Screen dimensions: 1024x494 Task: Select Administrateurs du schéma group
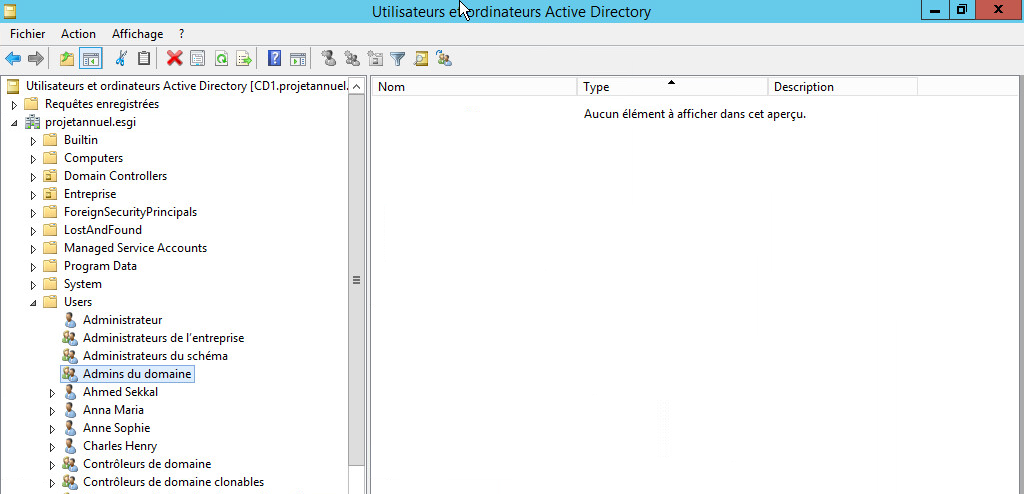(155, 356)
